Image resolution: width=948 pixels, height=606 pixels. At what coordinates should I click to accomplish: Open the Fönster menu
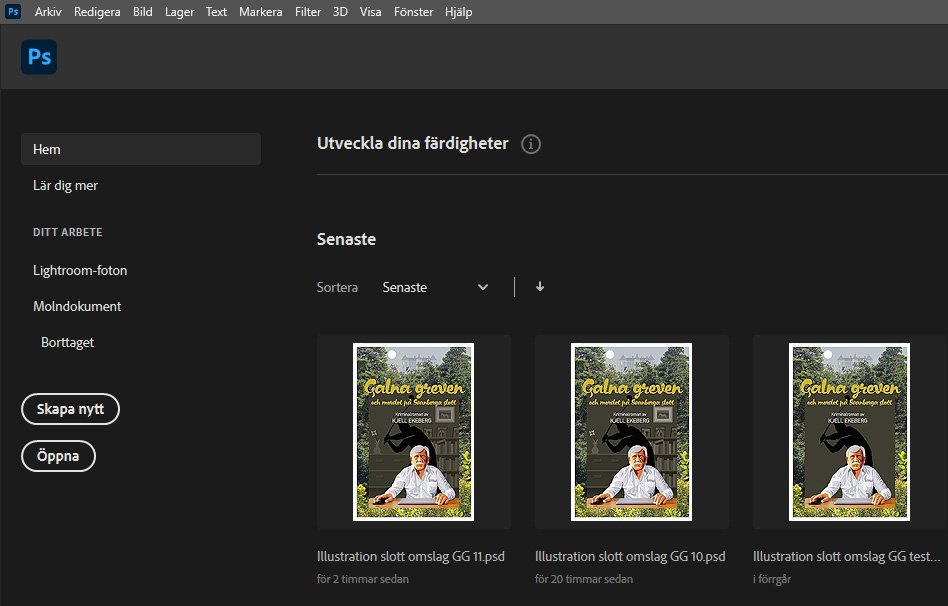click(413, 12)
